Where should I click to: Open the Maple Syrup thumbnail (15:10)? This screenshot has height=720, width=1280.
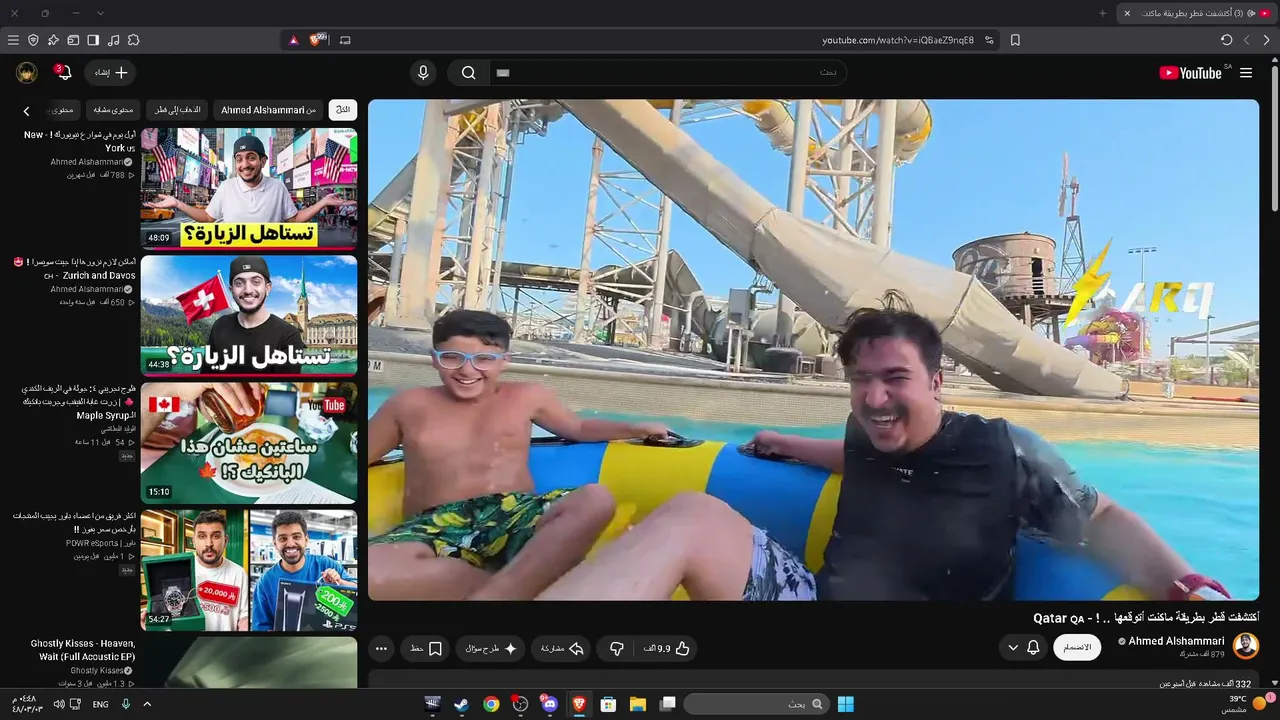click(x=249, y=442)
